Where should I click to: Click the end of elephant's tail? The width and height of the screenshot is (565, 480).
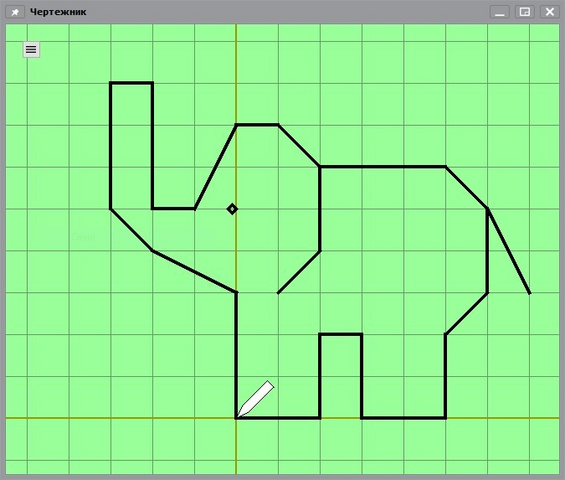[529, 293]
